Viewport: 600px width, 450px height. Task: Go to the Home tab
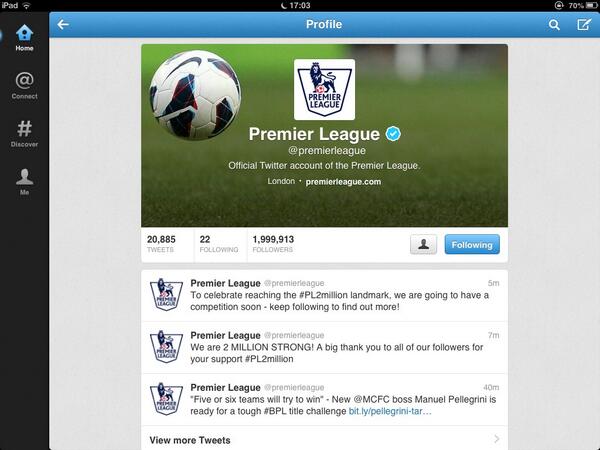24,38
